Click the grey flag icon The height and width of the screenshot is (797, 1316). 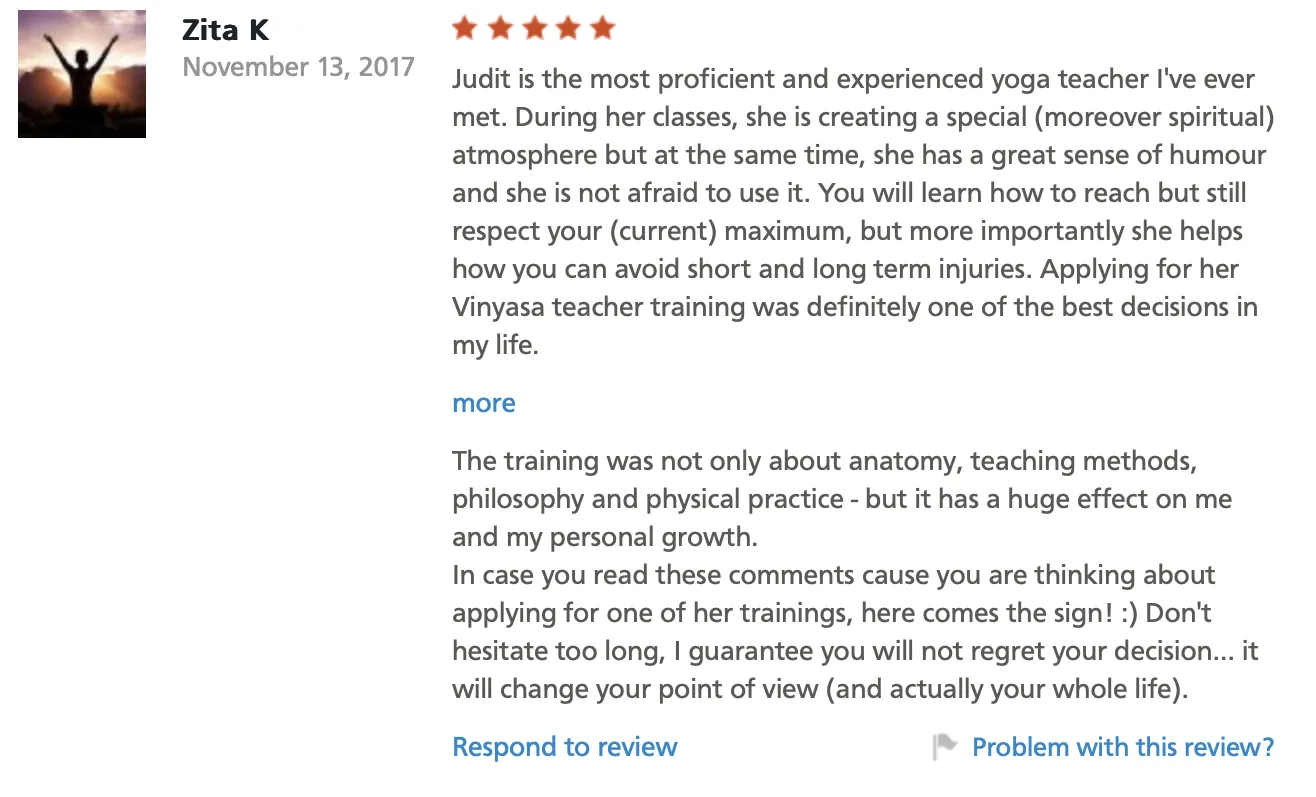(x=945, y=747)
